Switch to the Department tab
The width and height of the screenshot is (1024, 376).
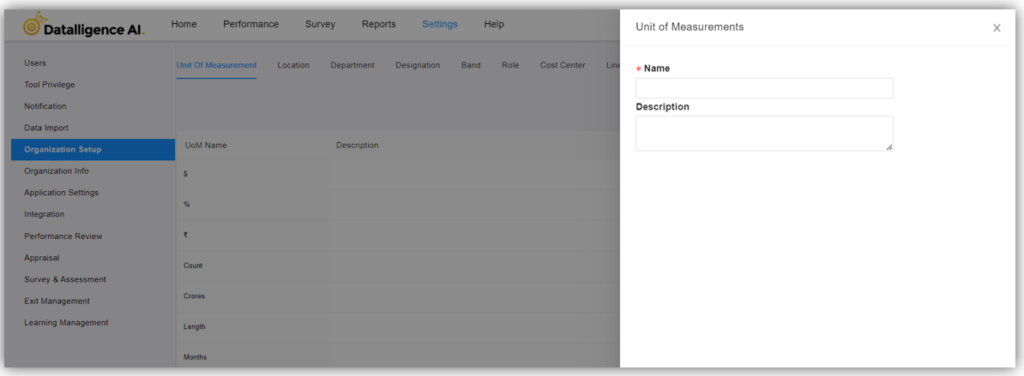coord(352,65)
